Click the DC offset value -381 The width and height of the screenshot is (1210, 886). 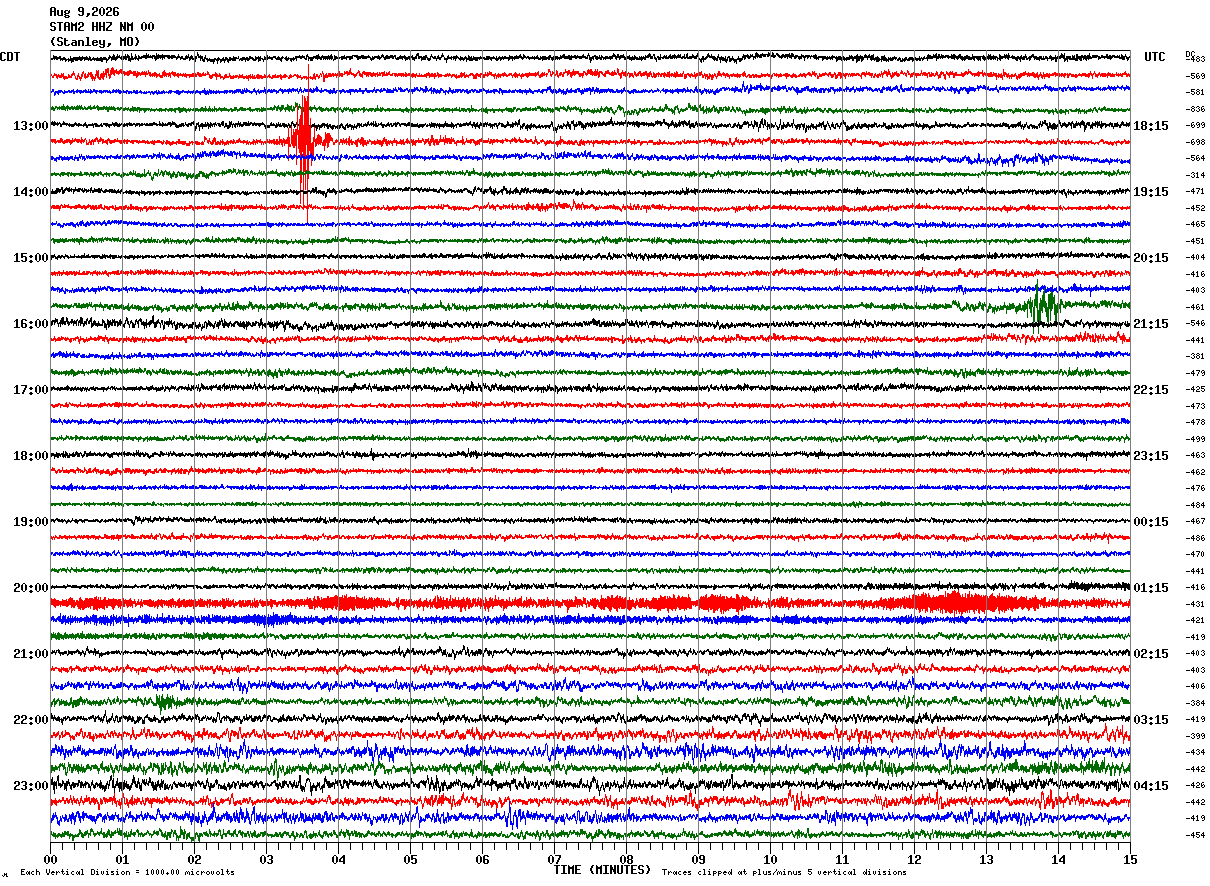[x=1195, y=356]
